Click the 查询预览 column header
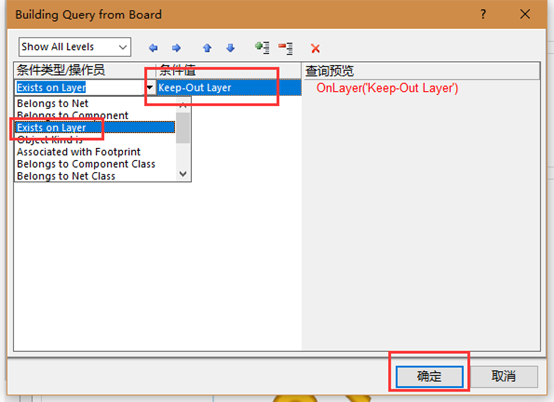554x402 pixels. click(x=421, y=71)
